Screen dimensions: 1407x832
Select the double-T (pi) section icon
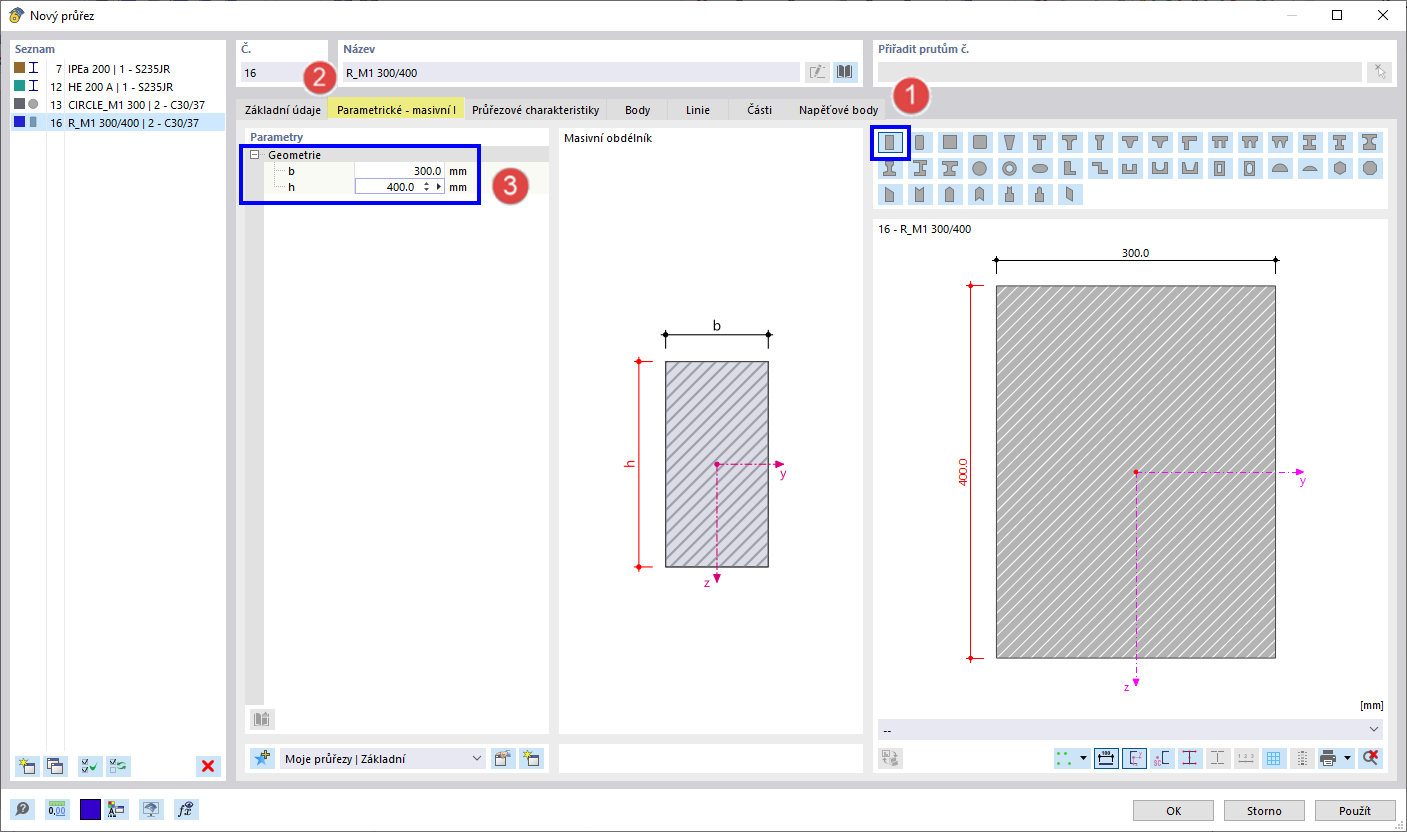(1220, 142)
